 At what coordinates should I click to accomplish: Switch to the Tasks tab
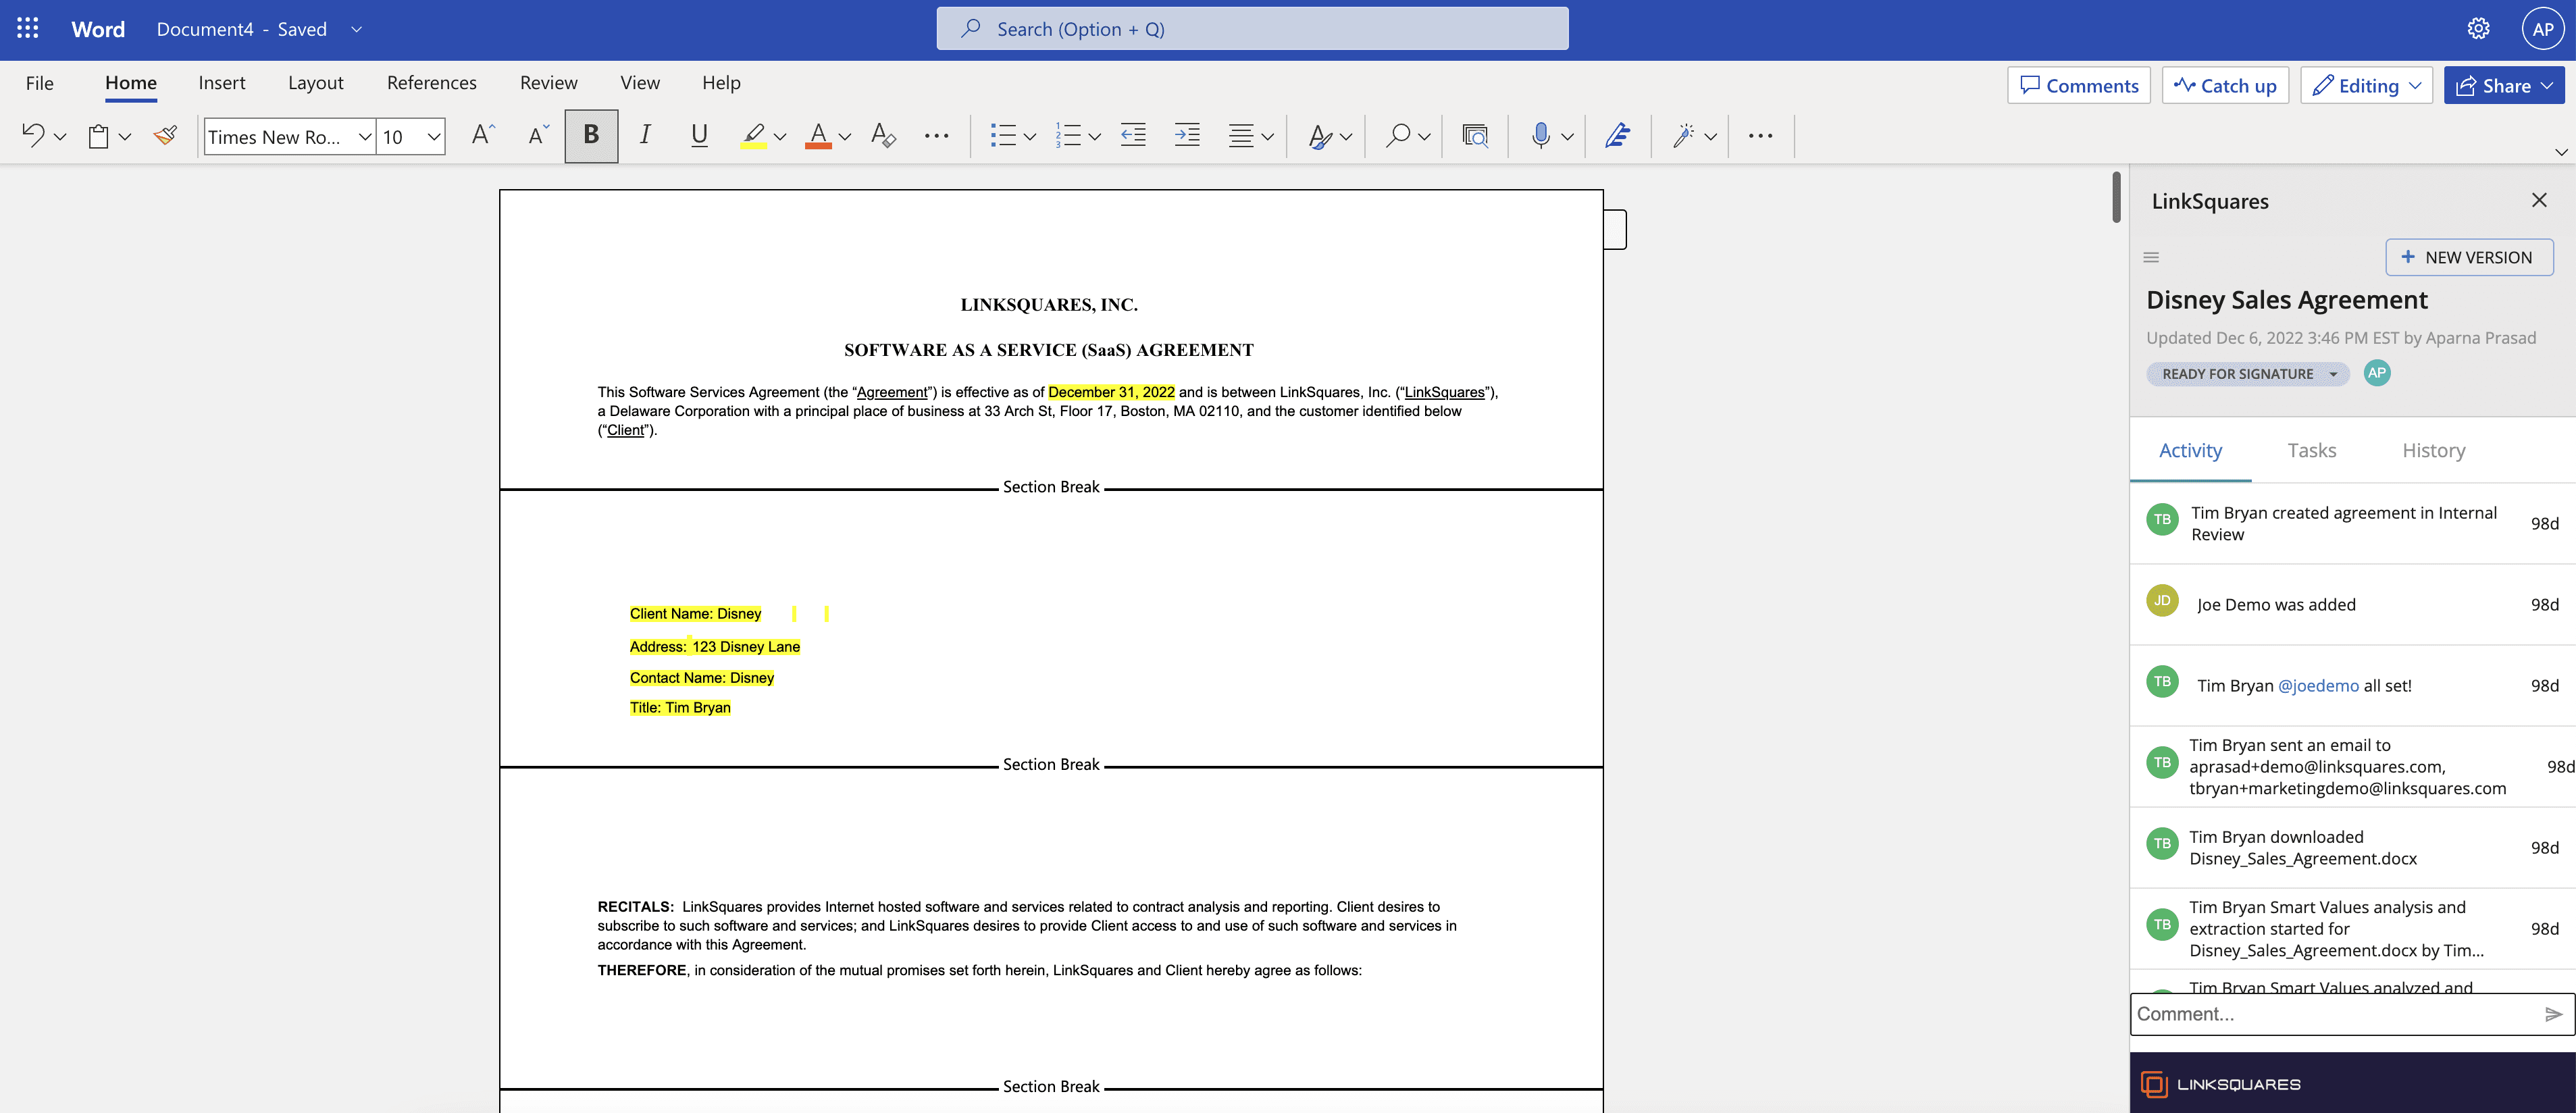point(2312,450)
